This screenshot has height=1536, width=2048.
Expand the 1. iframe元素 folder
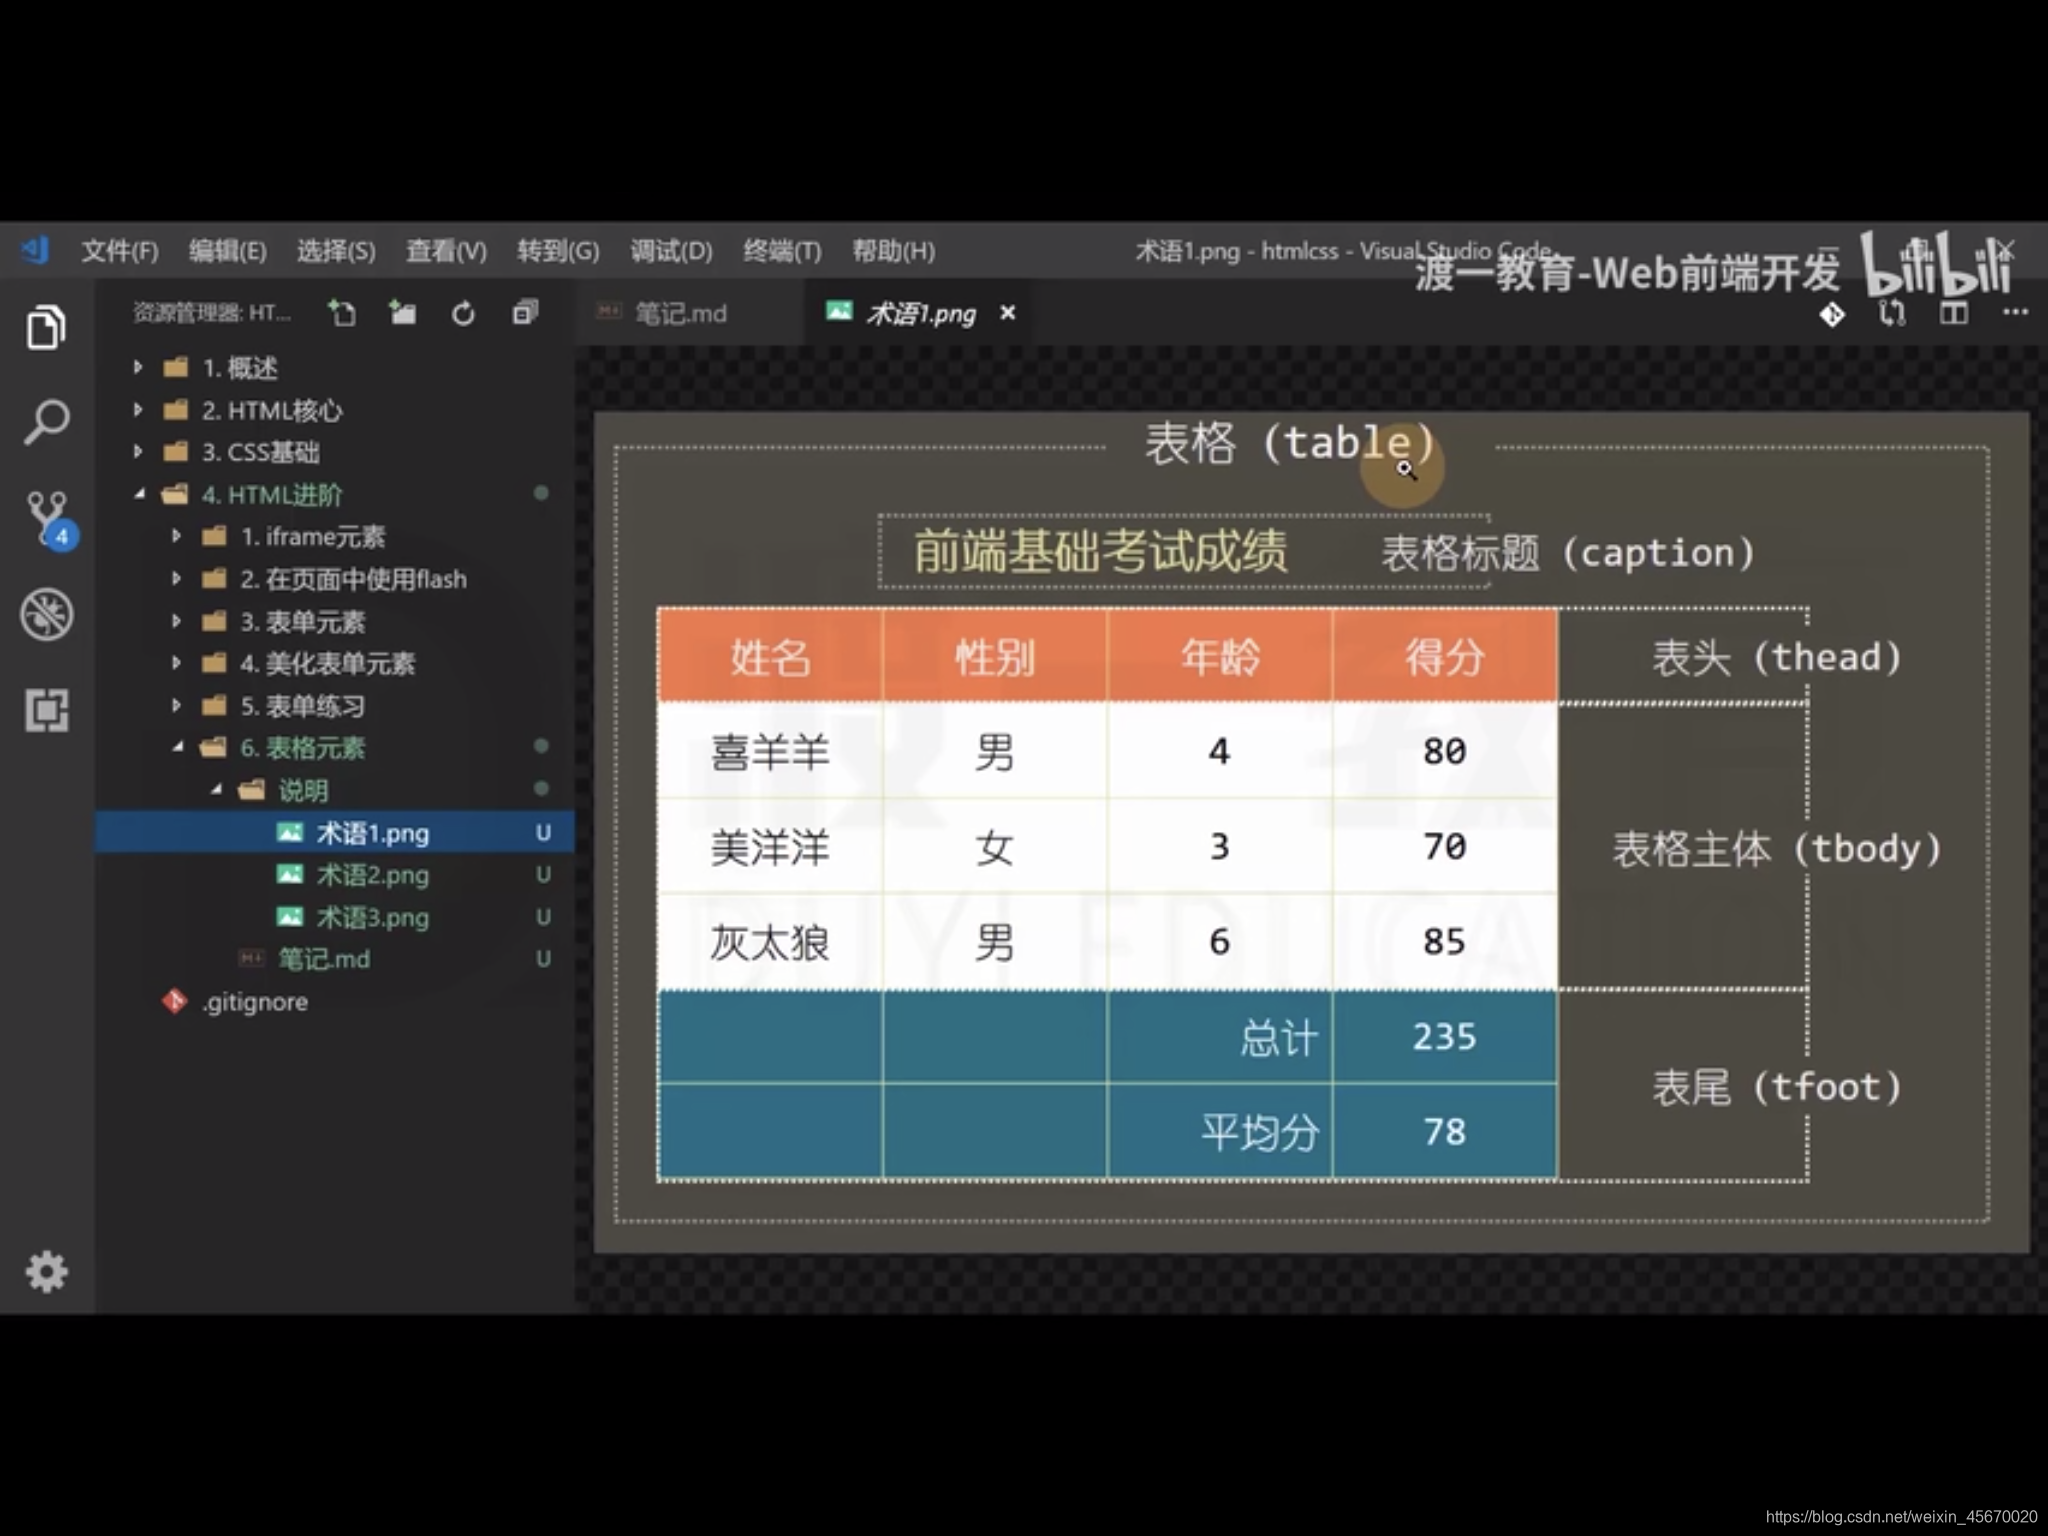coord(177,536)
